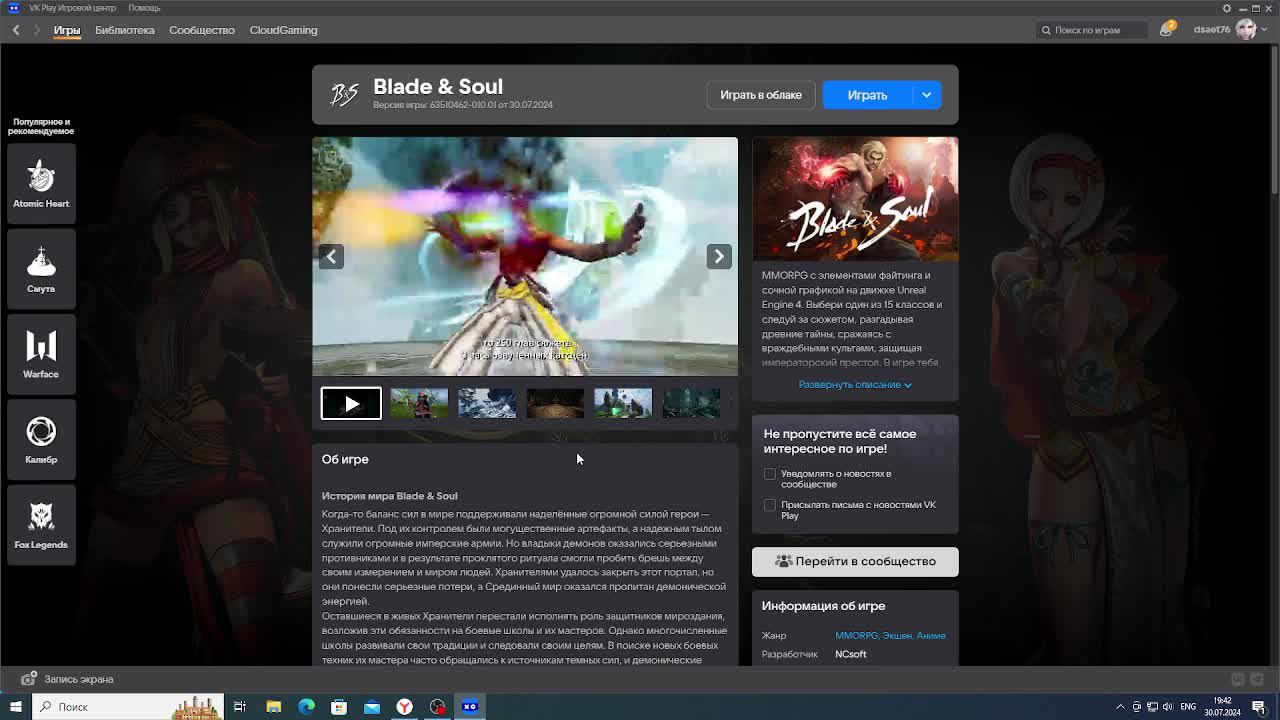The width and height of the screenshot is (1280, 720).
Task: Click Запись экрана label
Action: 79,680
